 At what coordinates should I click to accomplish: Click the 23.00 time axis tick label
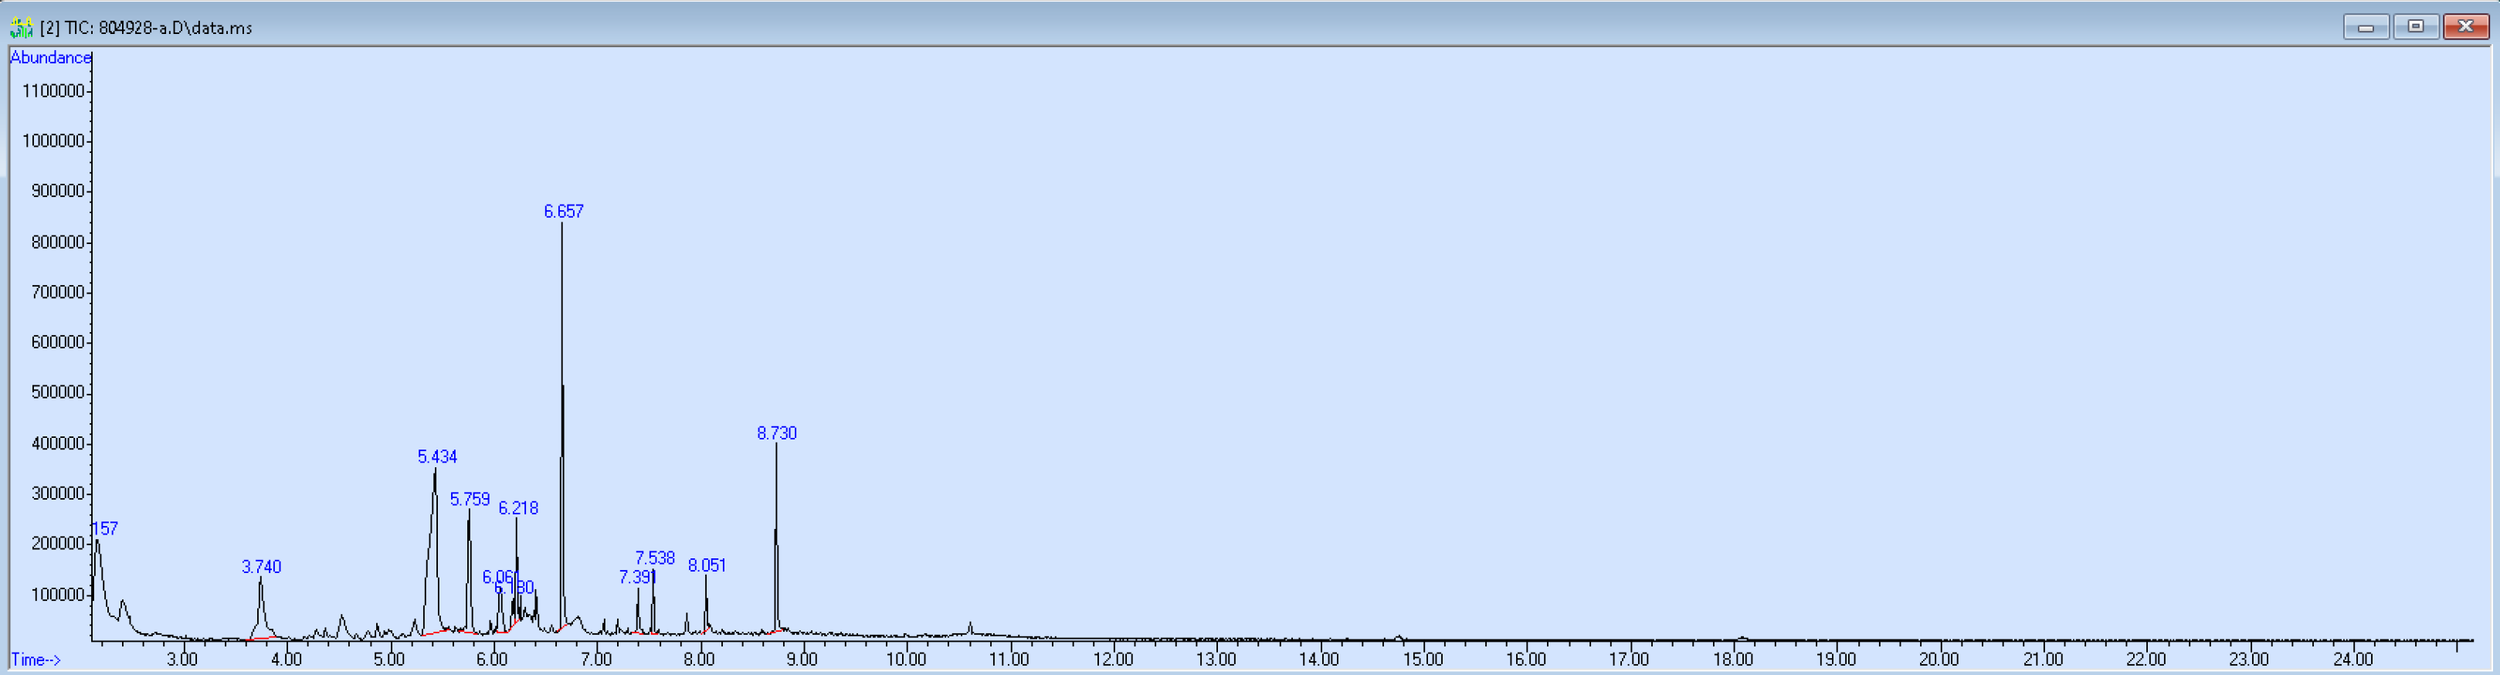pyautogui.click(x=2249, y=659)
